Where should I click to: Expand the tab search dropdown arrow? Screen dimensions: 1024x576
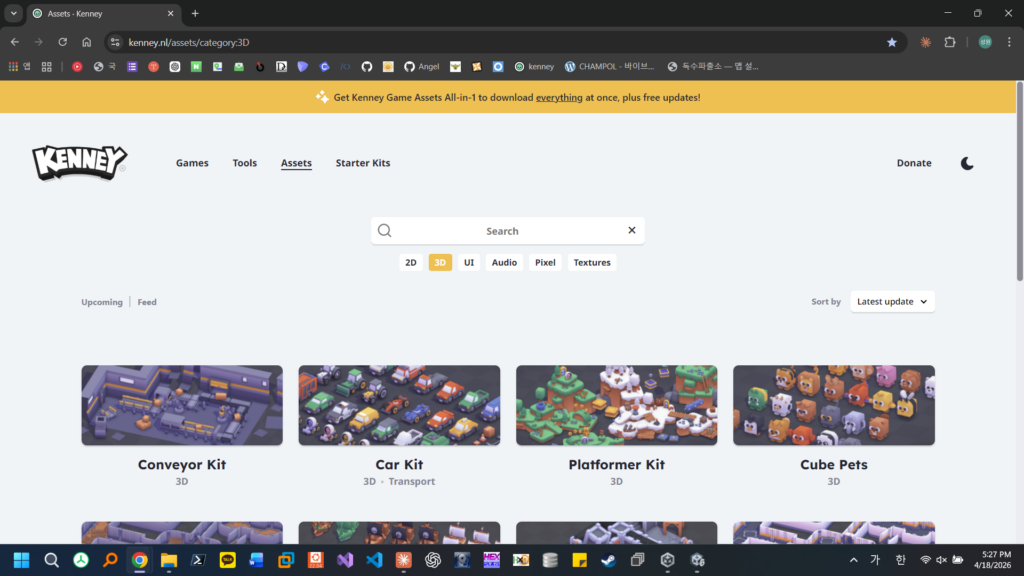click(x=14, y=14)
